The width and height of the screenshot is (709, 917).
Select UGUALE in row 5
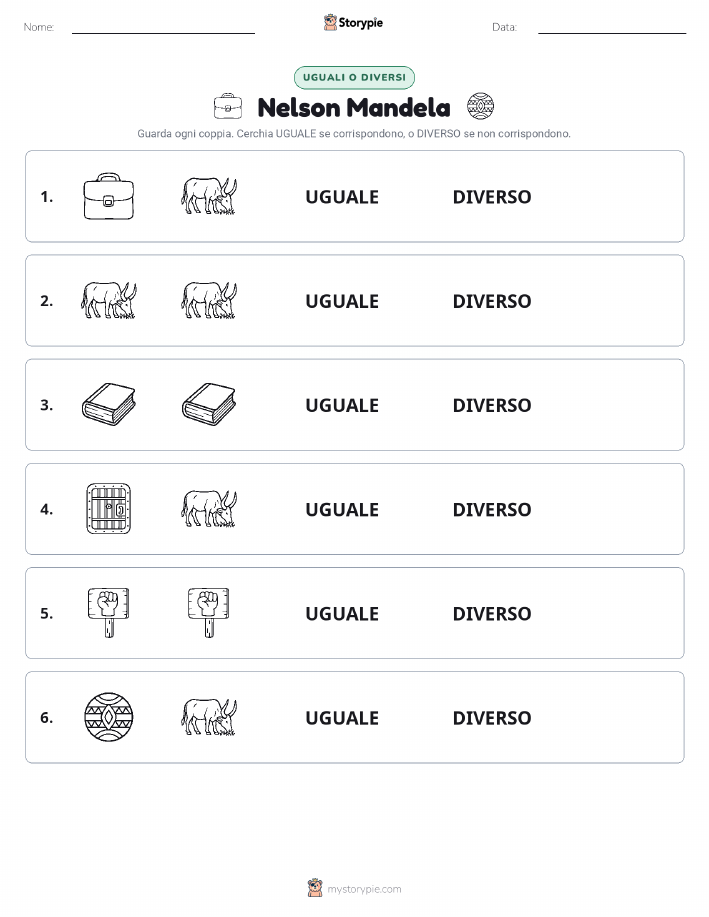click(342, 613)
